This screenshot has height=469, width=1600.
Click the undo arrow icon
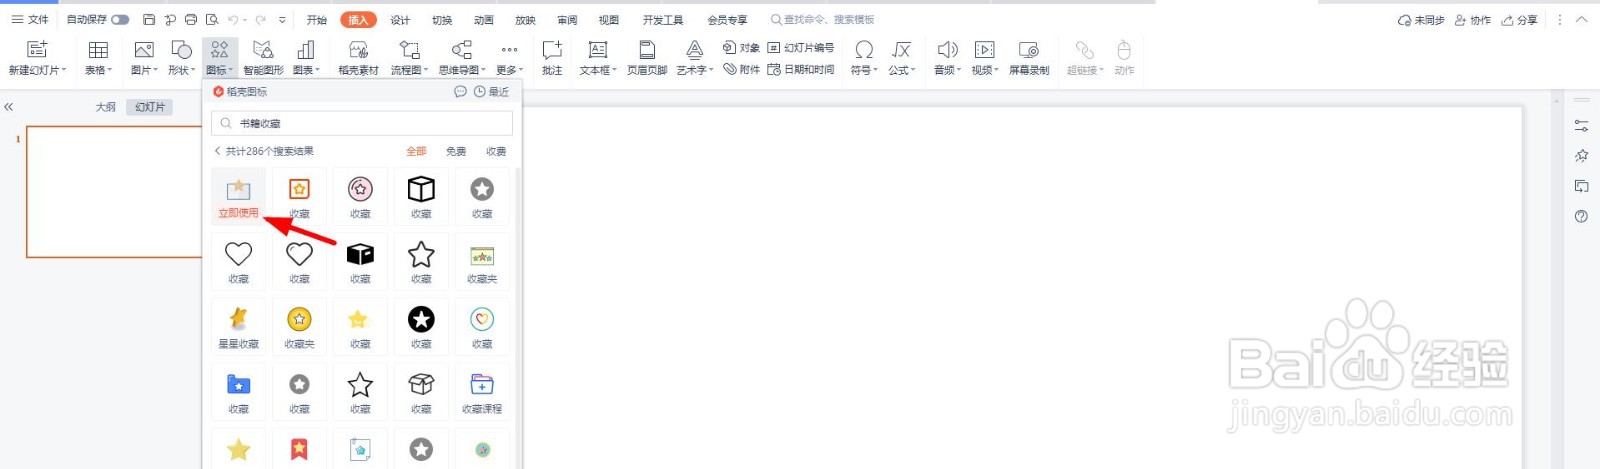click(233, 19)
